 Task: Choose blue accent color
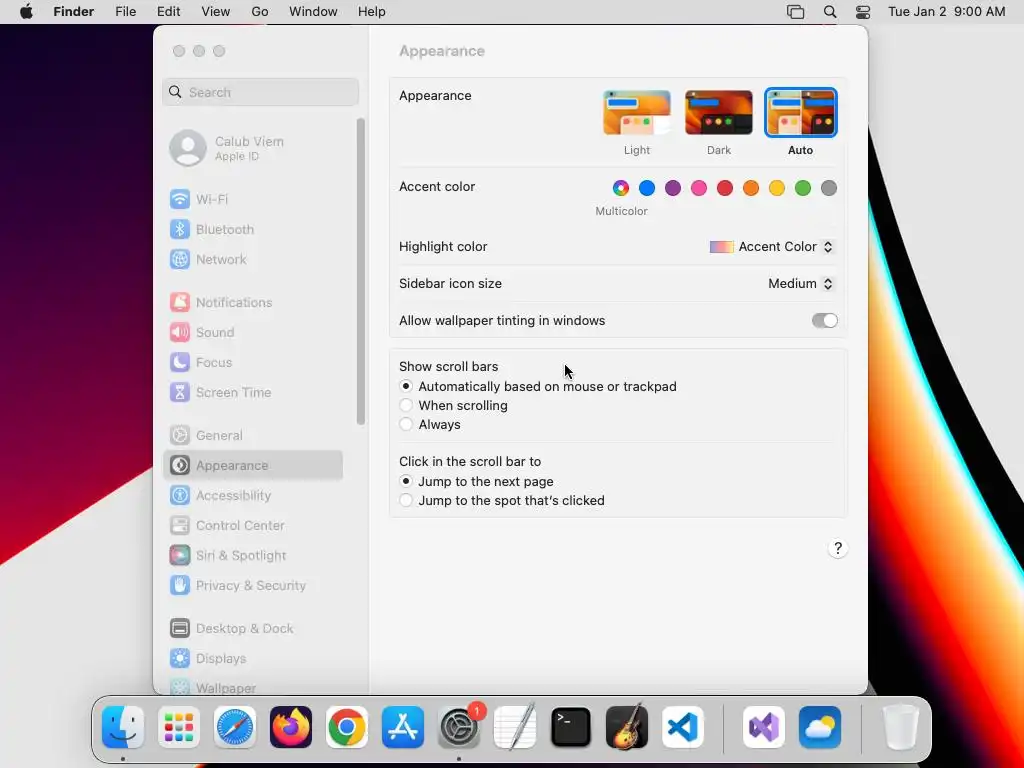pos(647,188)
